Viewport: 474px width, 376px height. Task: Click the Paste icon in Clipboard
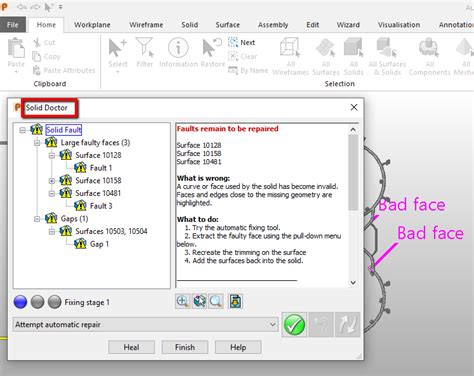click(16, 48)
